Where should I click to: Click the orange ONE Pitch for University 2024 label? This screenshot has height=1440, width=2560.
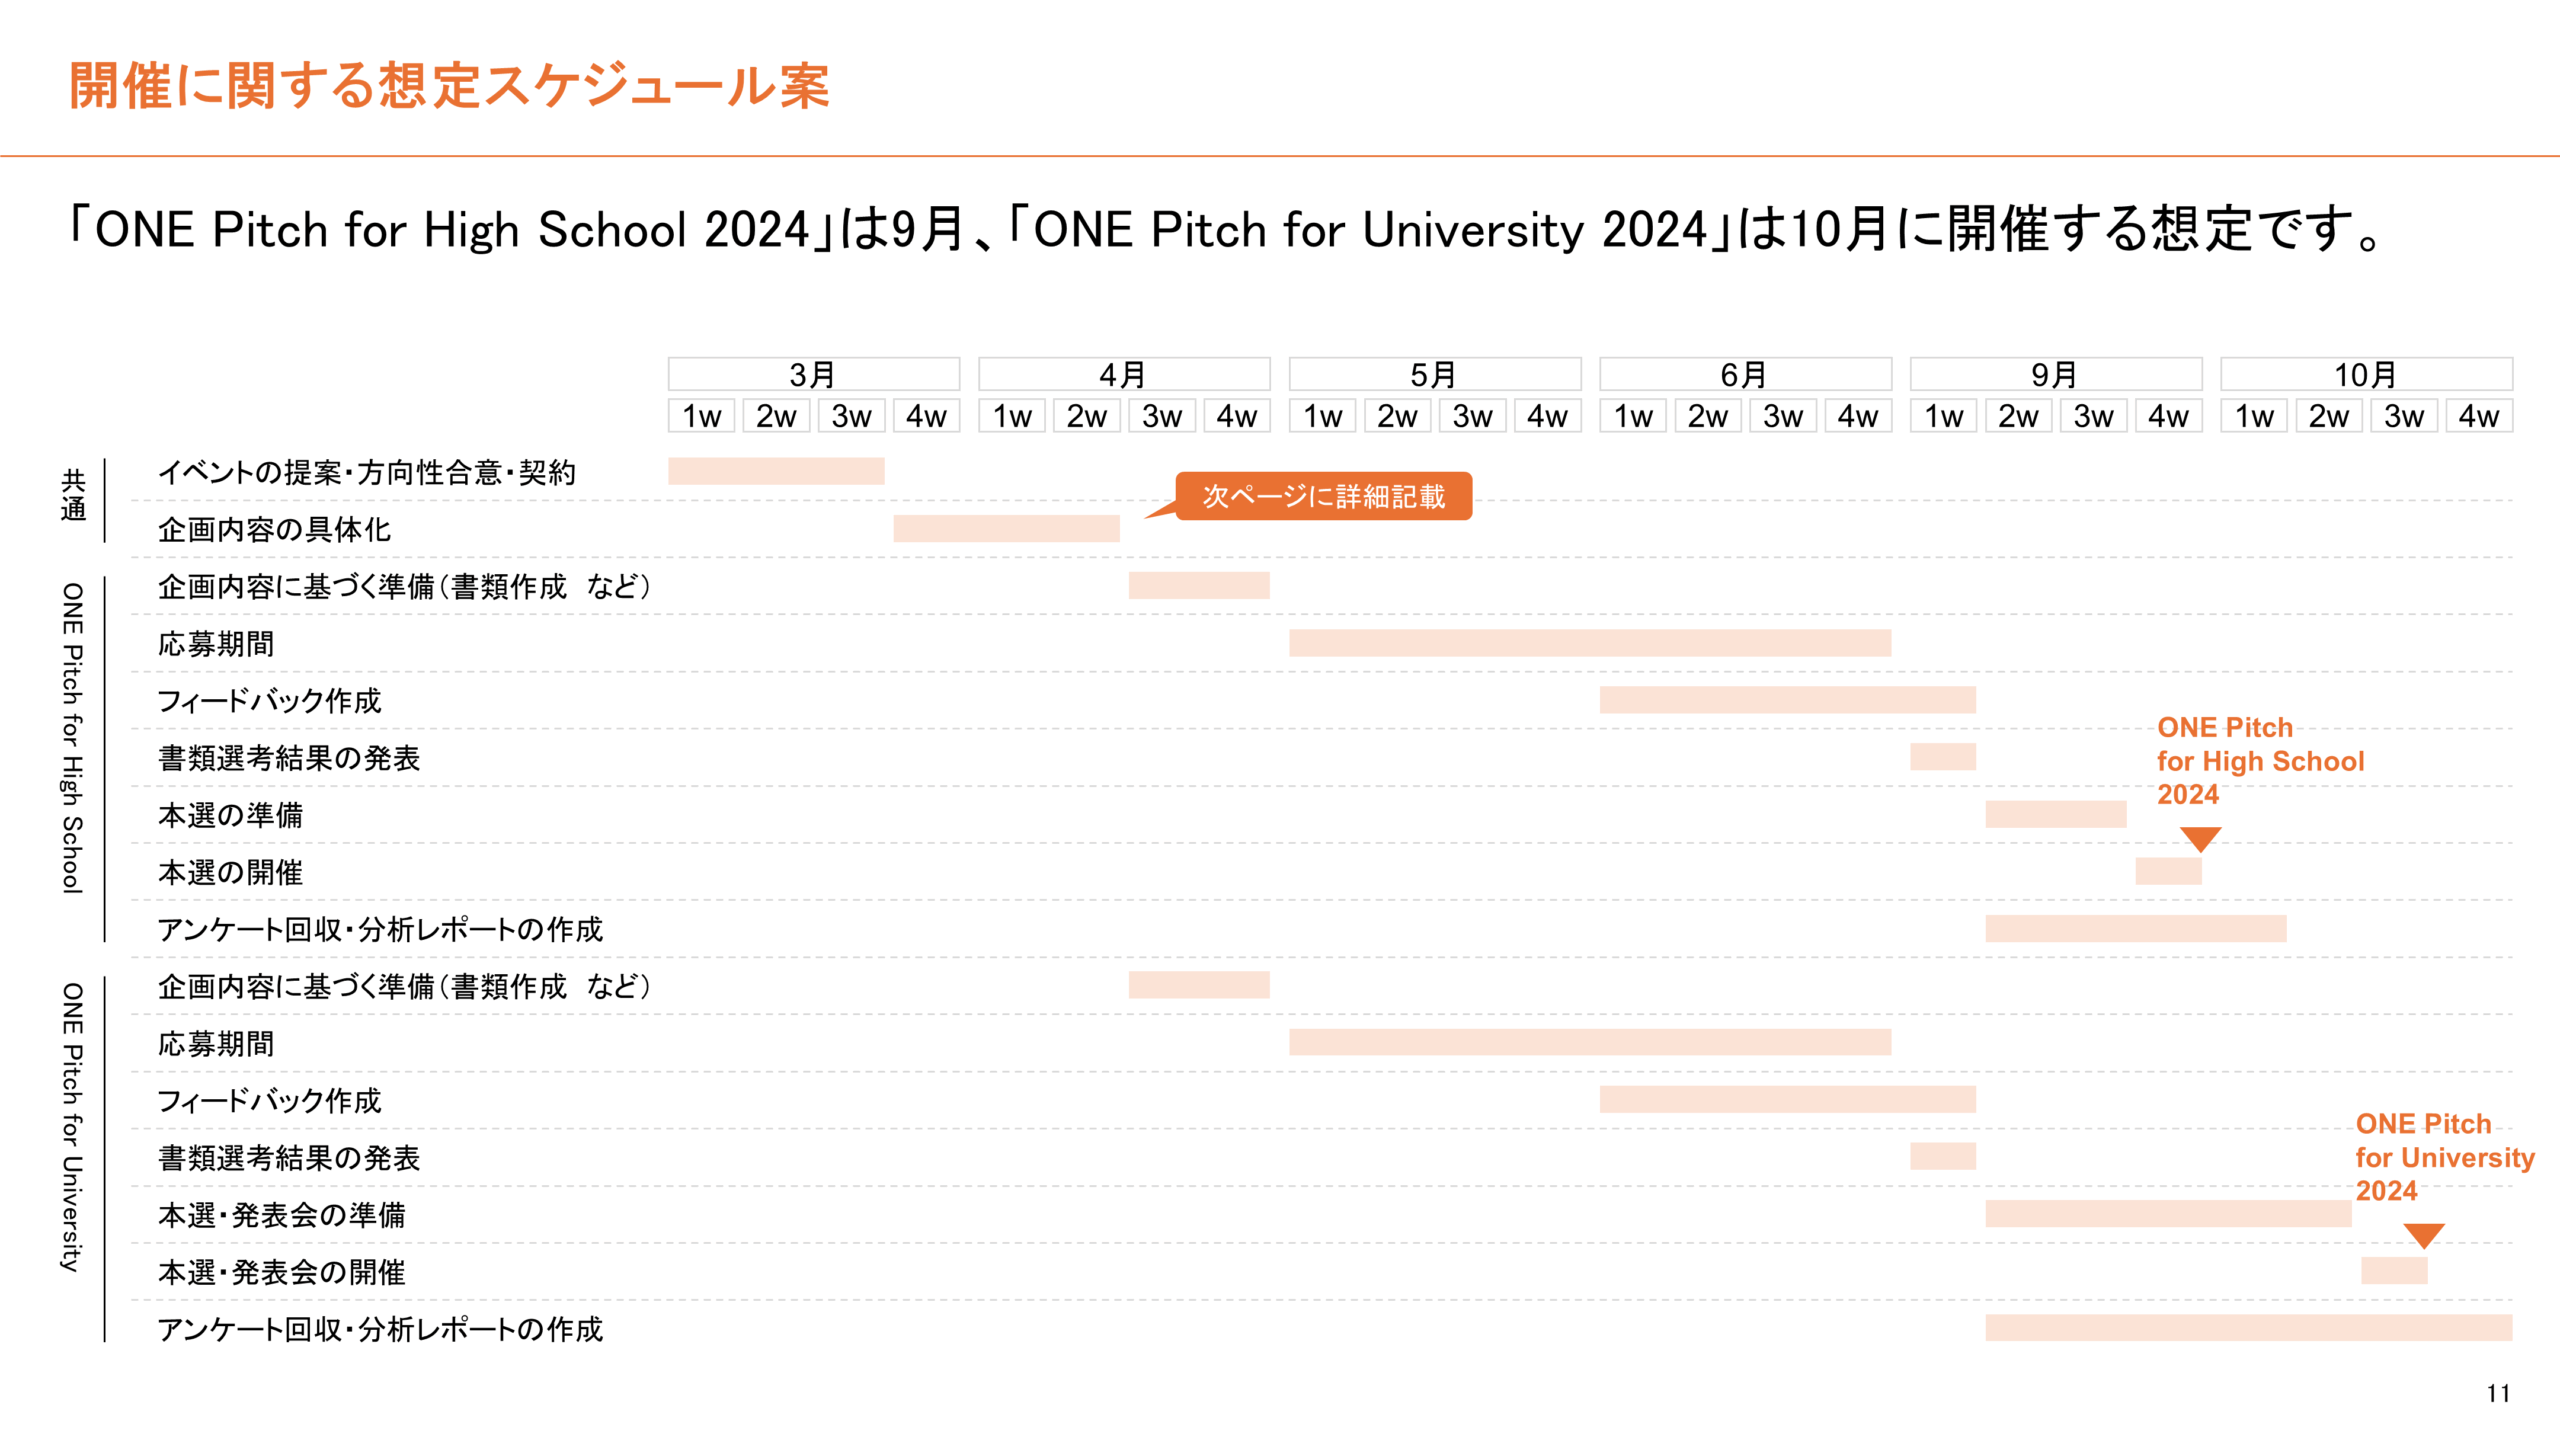[2444, 1157]
